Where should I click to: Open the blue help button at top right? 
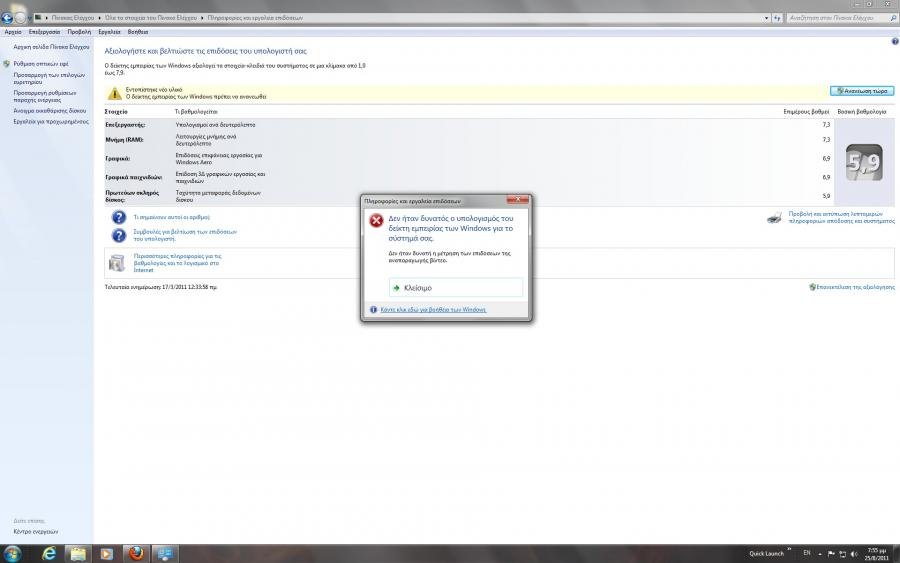click(893, 41)
